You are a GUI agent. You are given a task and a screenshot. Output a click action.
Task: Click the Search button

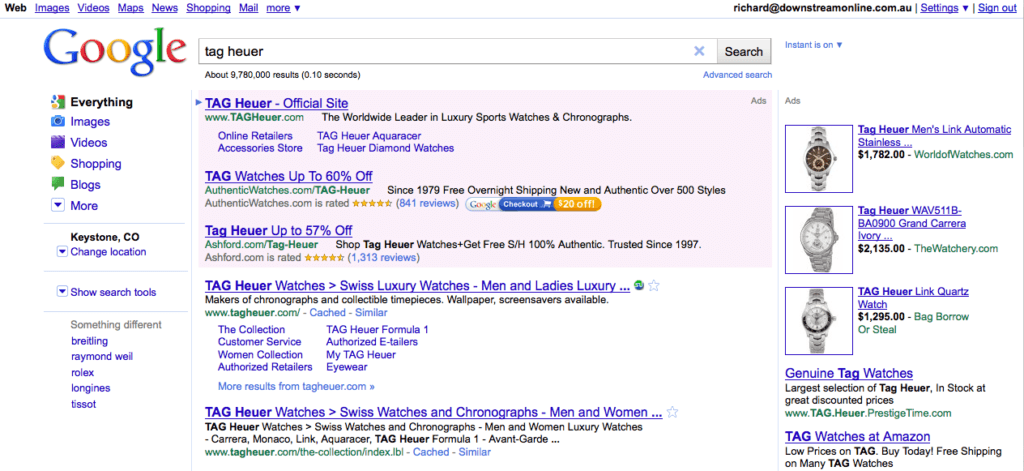point(744,52)
